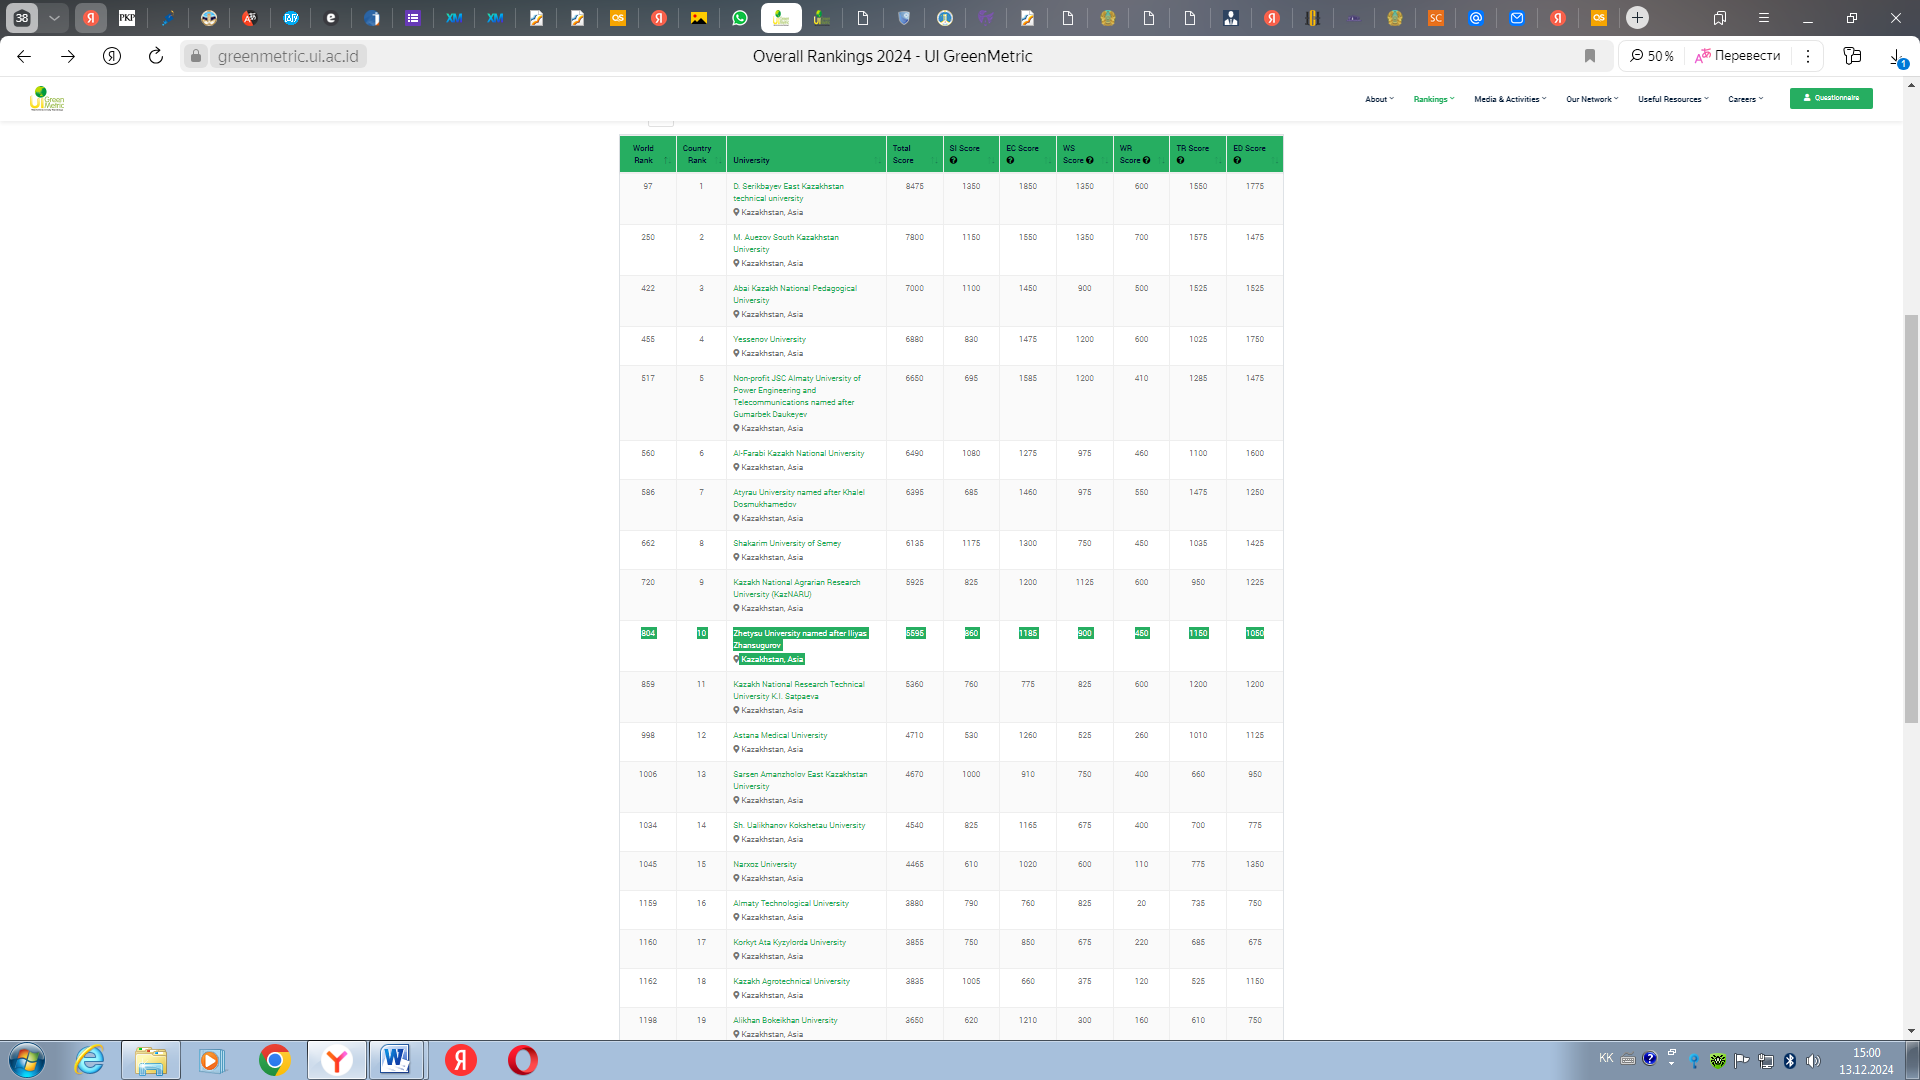
Task: Expand the About navigation dropdown
Action: pyautogui.click(x=1379, y=99)
